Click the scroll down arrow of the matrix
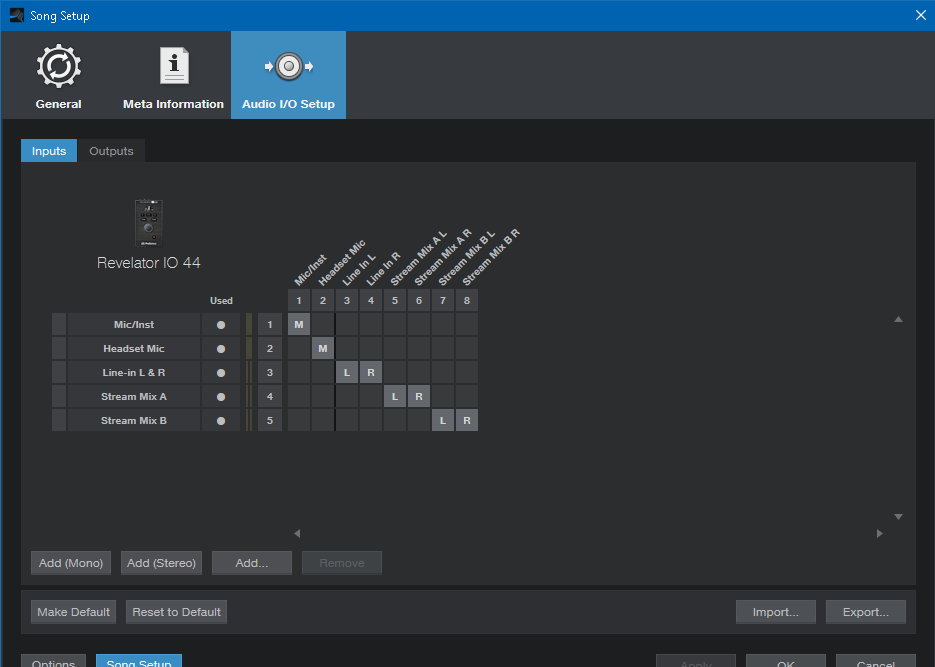This screenshot has width=935, height=667. click(898, 517)
